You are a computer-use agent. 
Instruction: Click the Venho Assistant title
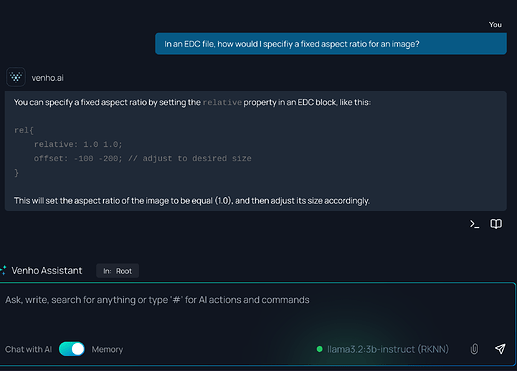[x=47, y=270]
